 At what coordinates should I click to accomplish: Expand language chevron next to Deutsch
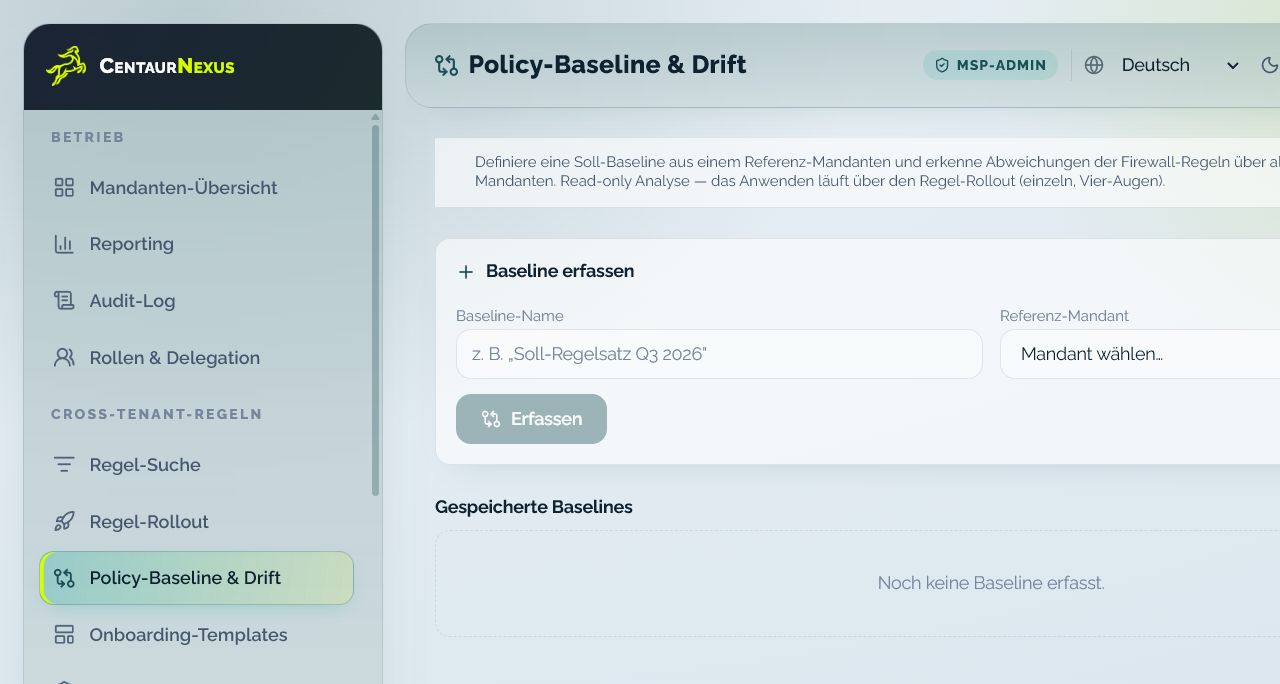(x=1233, y=66)
